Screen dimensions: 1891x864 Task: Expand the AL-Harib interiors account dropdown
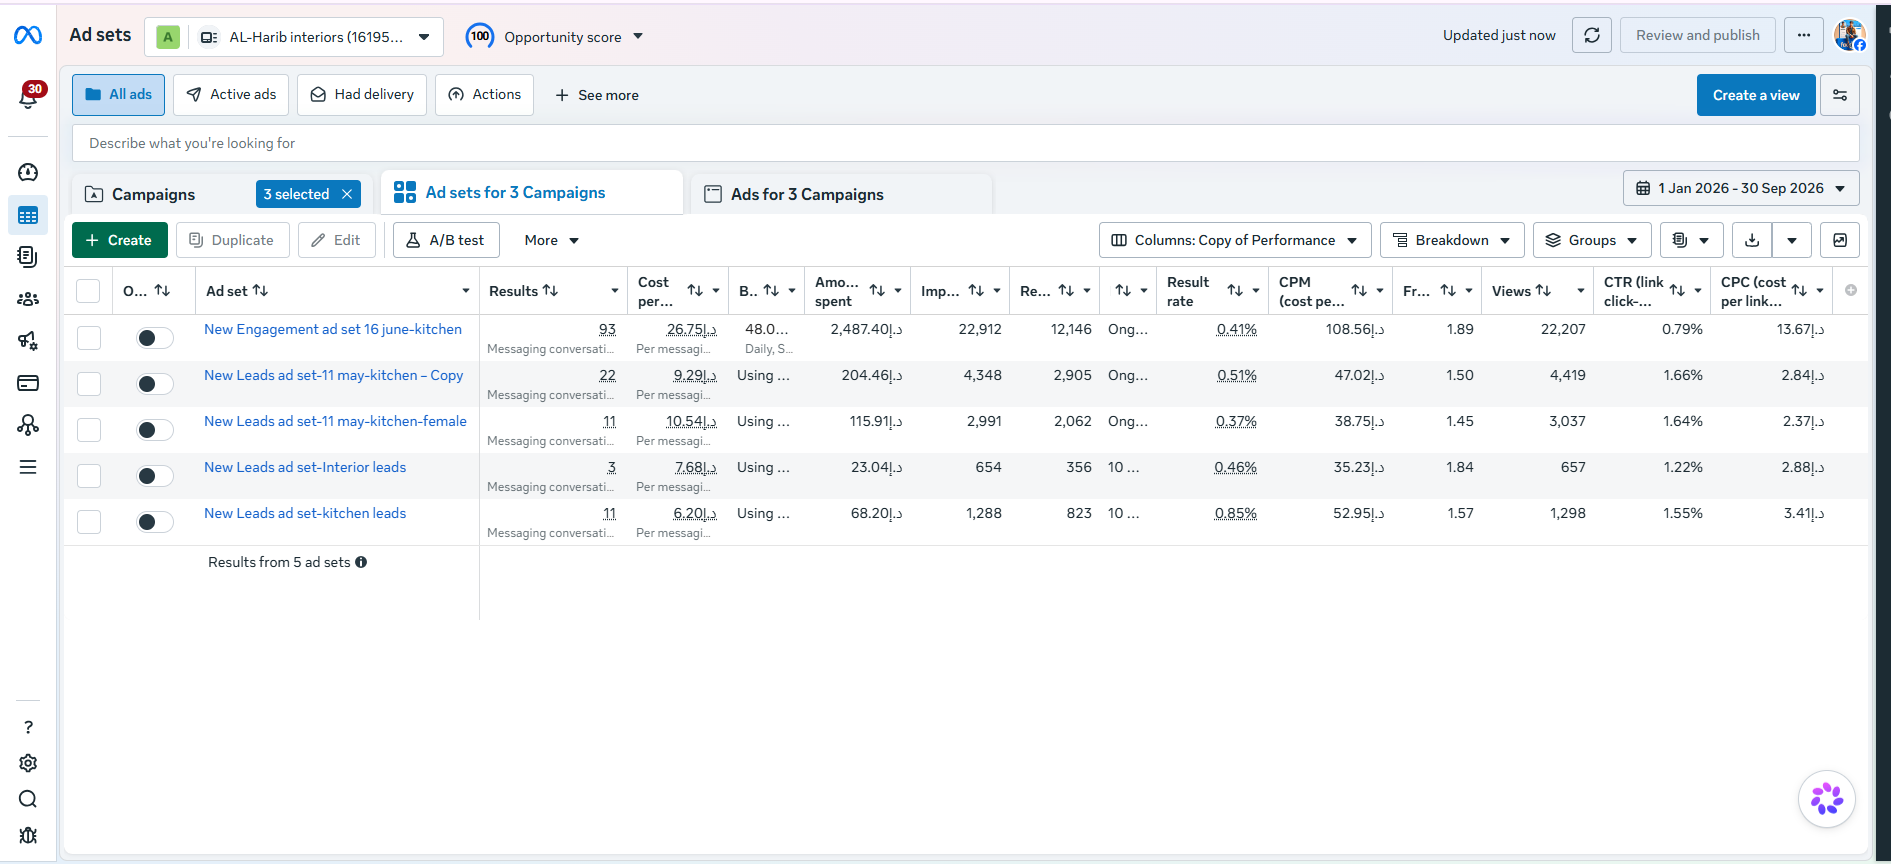click(294, 37)
